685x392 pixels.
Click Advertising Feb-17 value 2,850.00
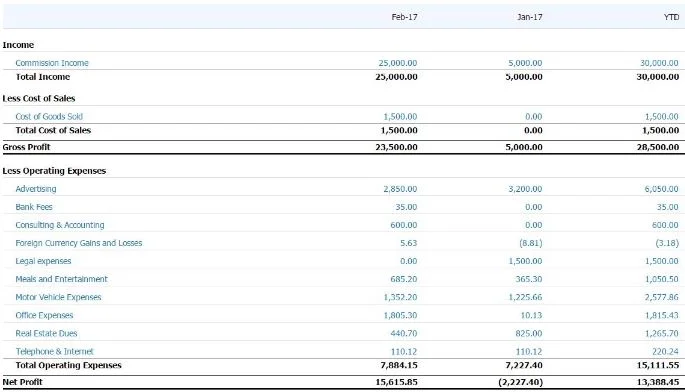coord(400,189)
